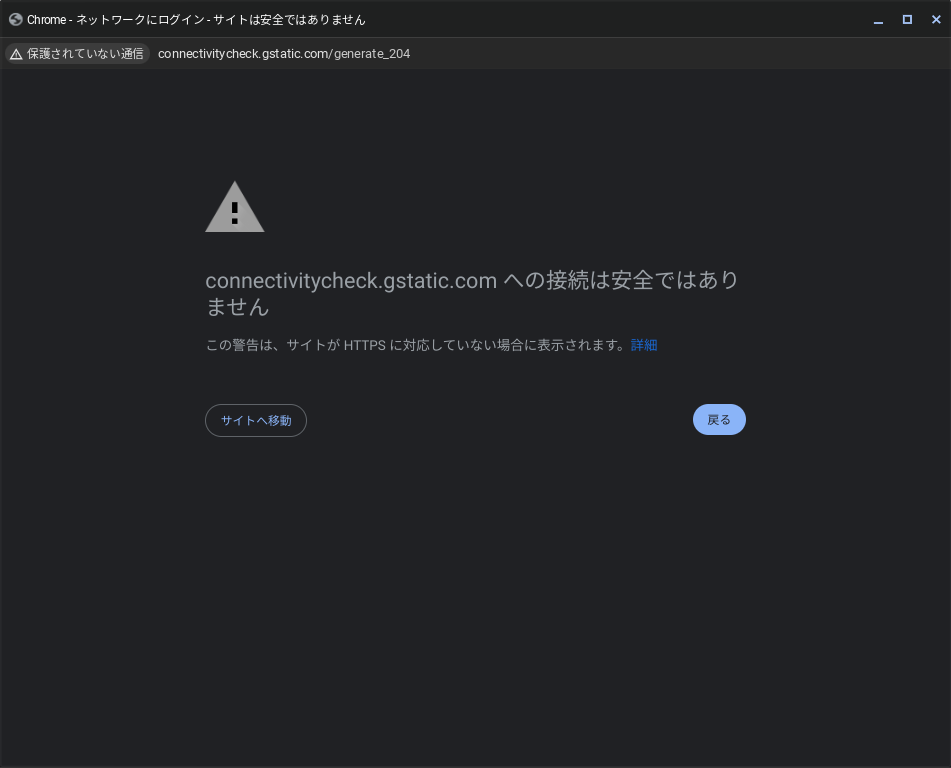Close the ネットワークにログイン window

(936, 20)
